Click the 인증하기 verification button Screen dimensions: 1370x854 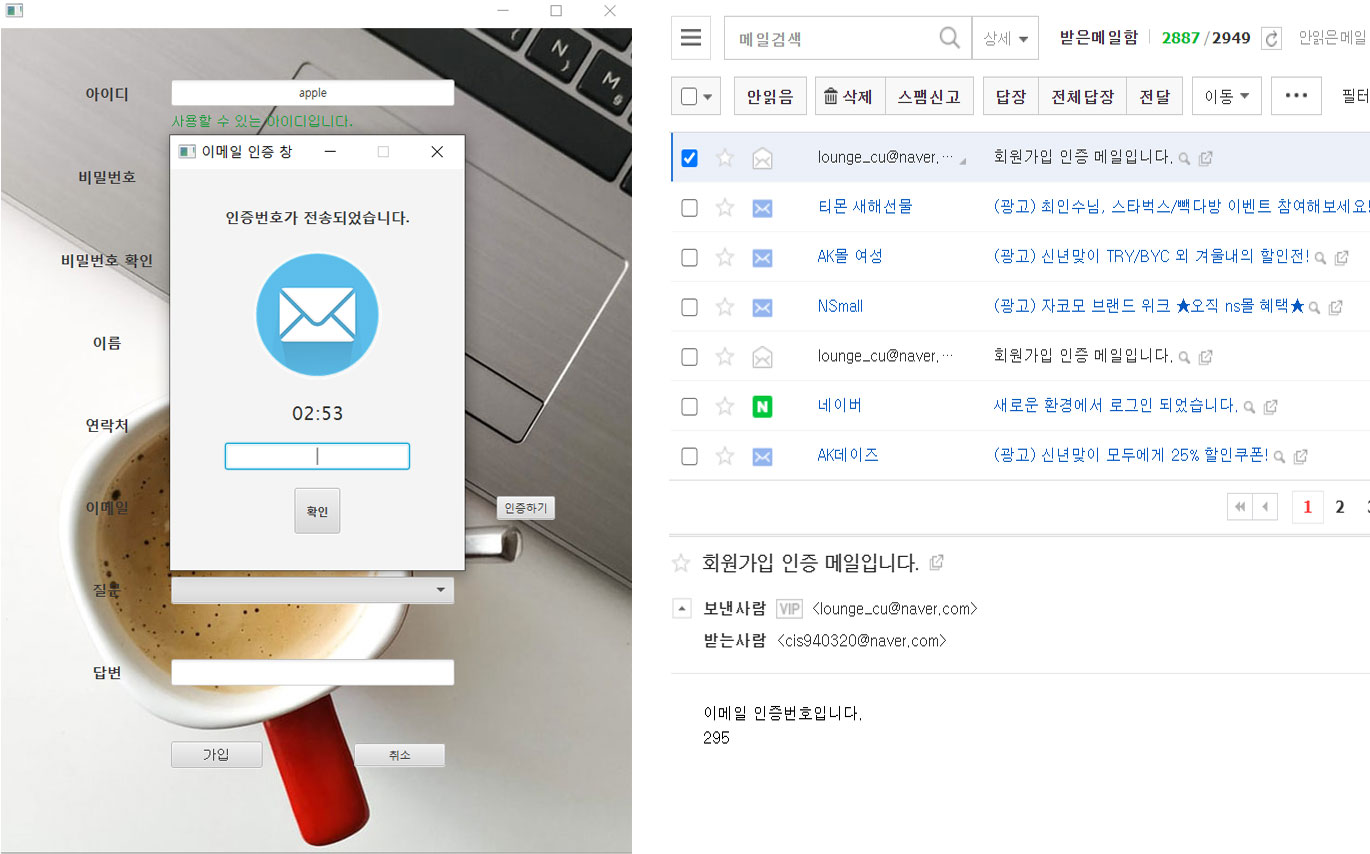pyautogui.click(x=524, y=508)
